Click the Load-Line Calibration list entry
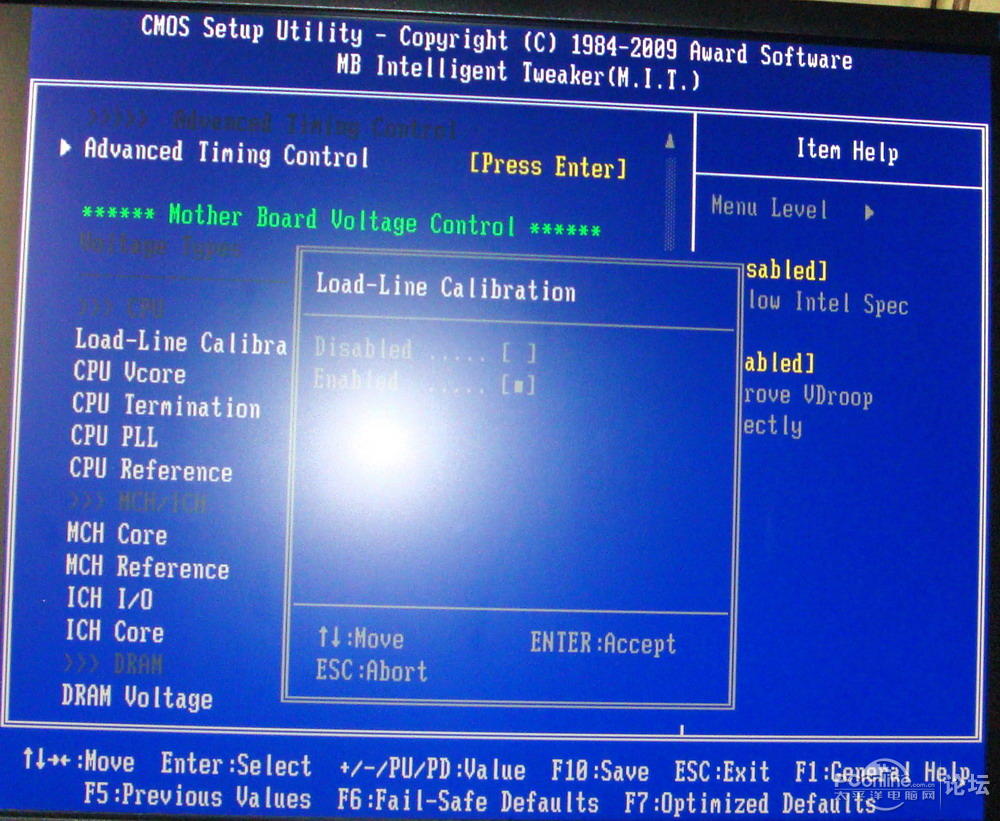 (181, 342)
